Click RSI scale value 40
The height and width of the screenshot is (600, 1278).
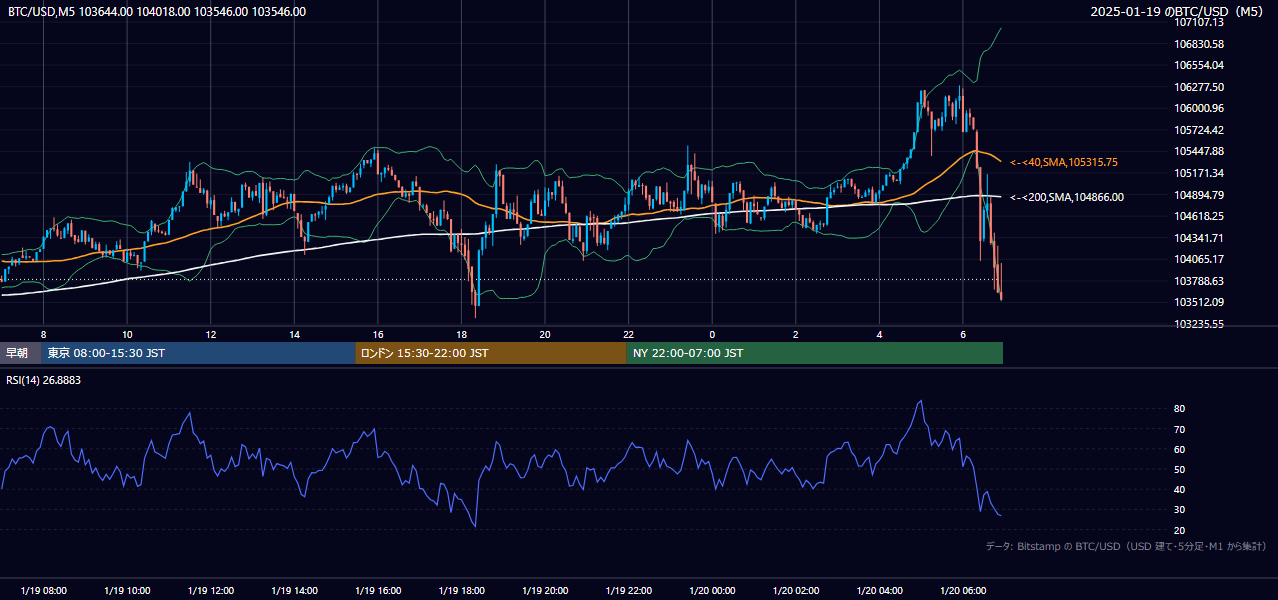[x=1179, y=489]
